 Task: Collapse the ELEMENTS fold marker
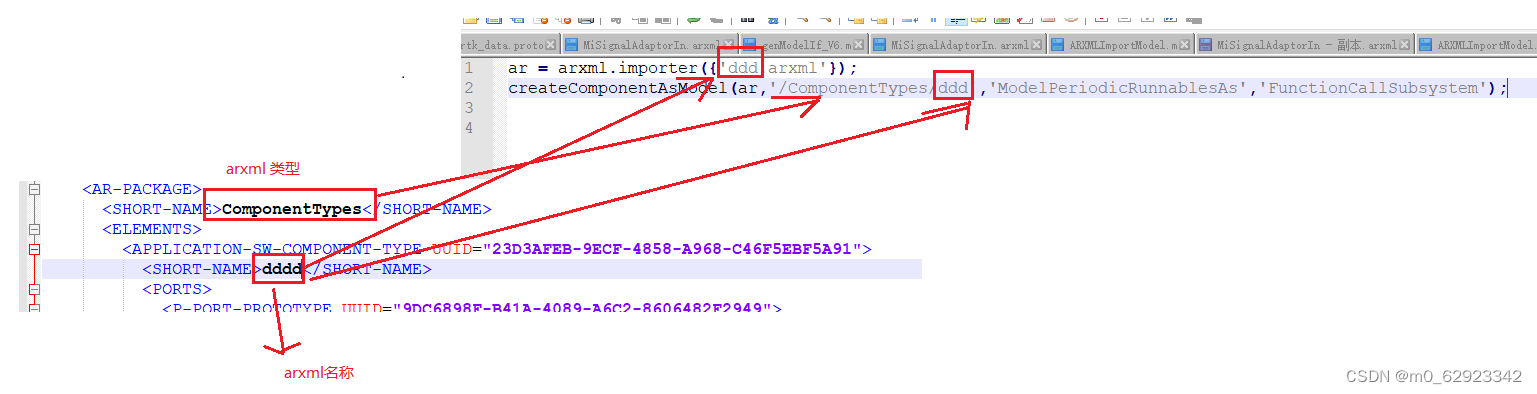tap(34, 229)
